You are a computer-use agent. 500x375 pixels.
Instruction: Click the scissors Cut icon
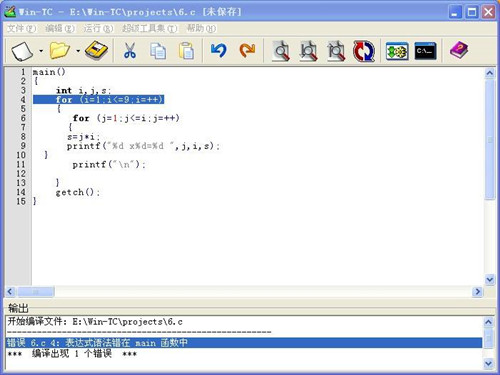[130, 51]
